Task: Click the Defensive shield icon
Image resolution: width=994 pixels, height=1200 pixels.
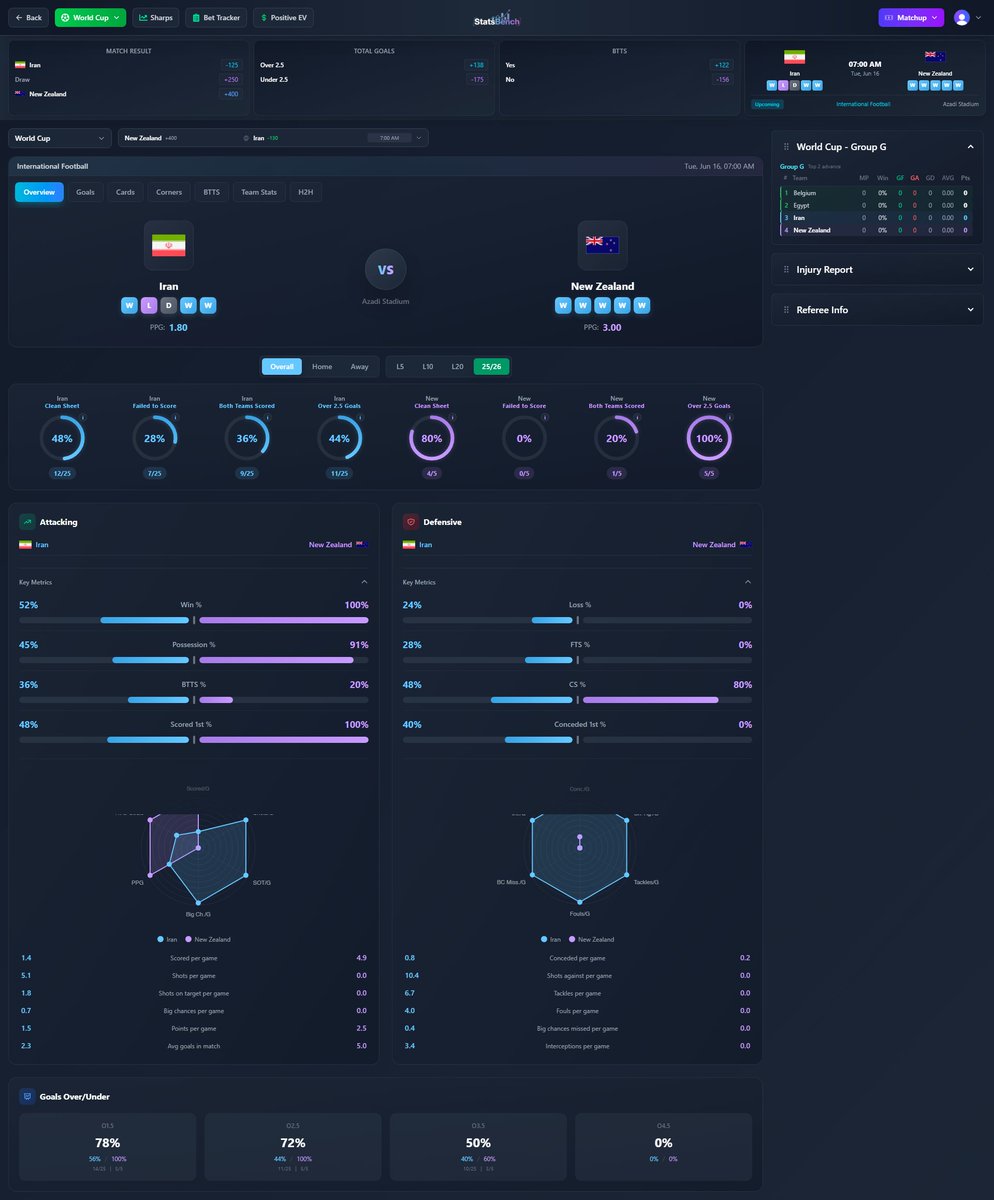Action: point(411,522)
